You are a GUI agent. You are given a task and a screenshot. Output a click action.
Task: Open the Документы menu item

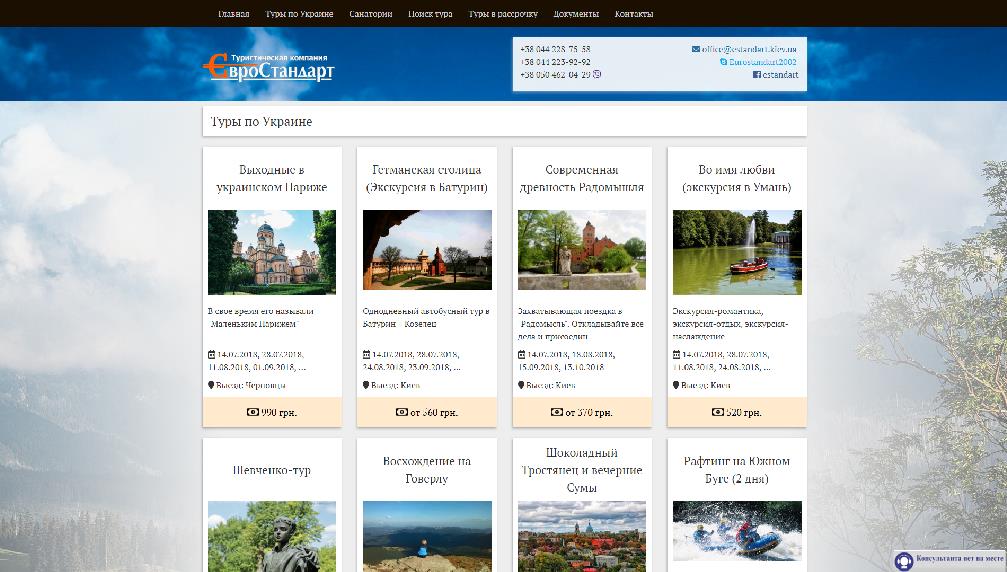click(576, 14)
